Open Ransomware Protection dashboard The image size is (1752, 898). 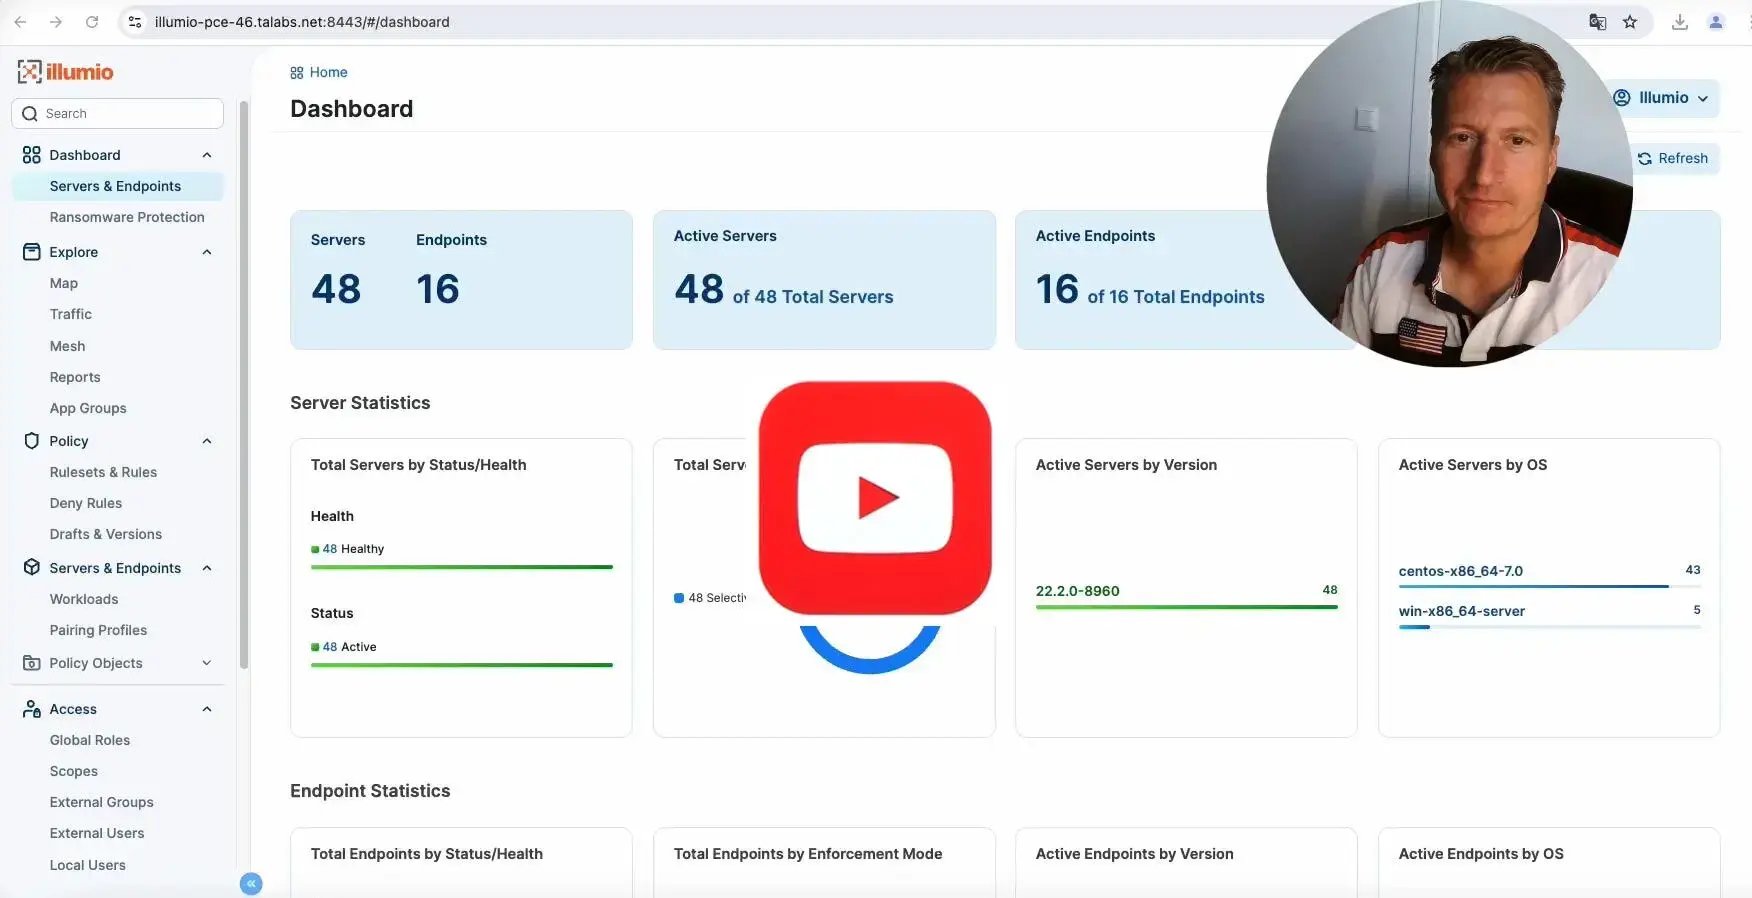[127, 217]
